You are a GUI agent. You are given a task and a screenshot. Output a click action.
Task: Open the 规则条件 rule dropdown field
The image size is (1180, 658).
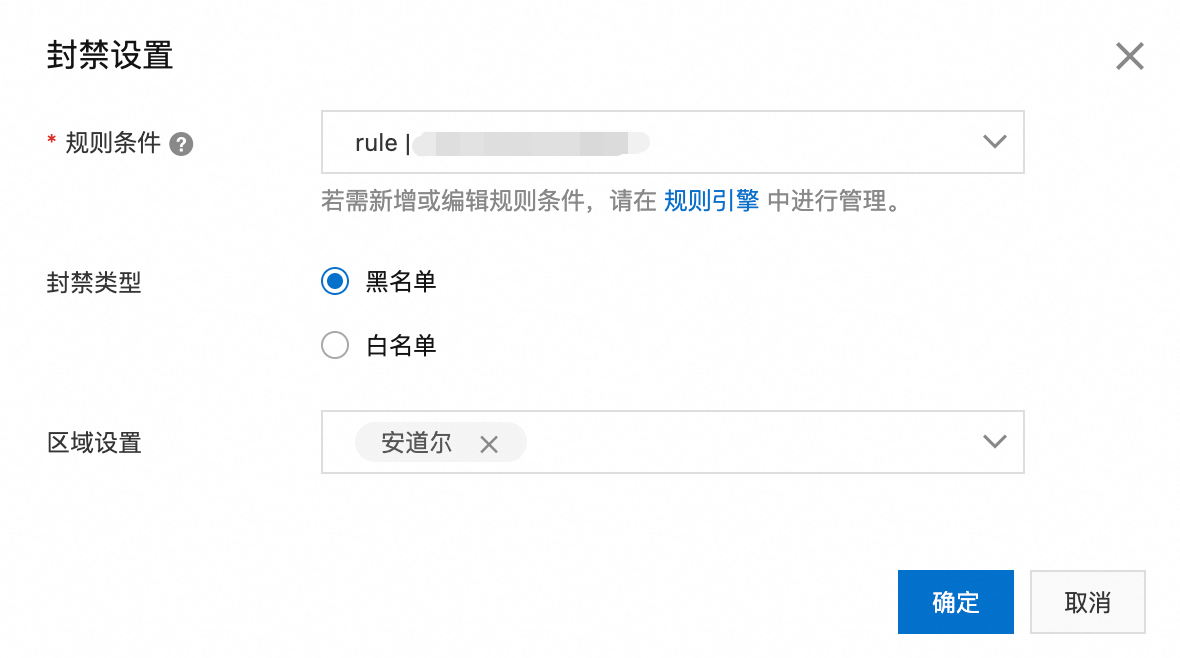[x=800, y=142]
